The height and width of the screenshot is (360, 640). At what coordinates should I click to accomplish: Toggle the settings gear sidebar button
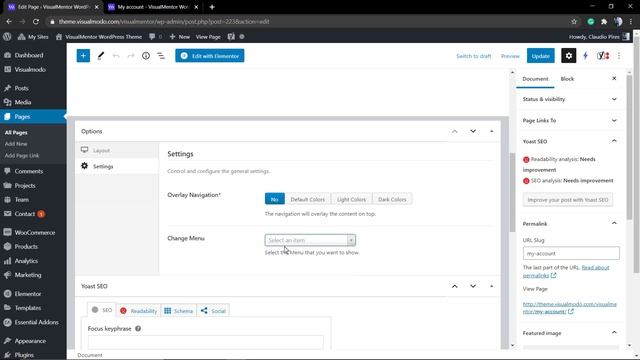click(569, 56)
